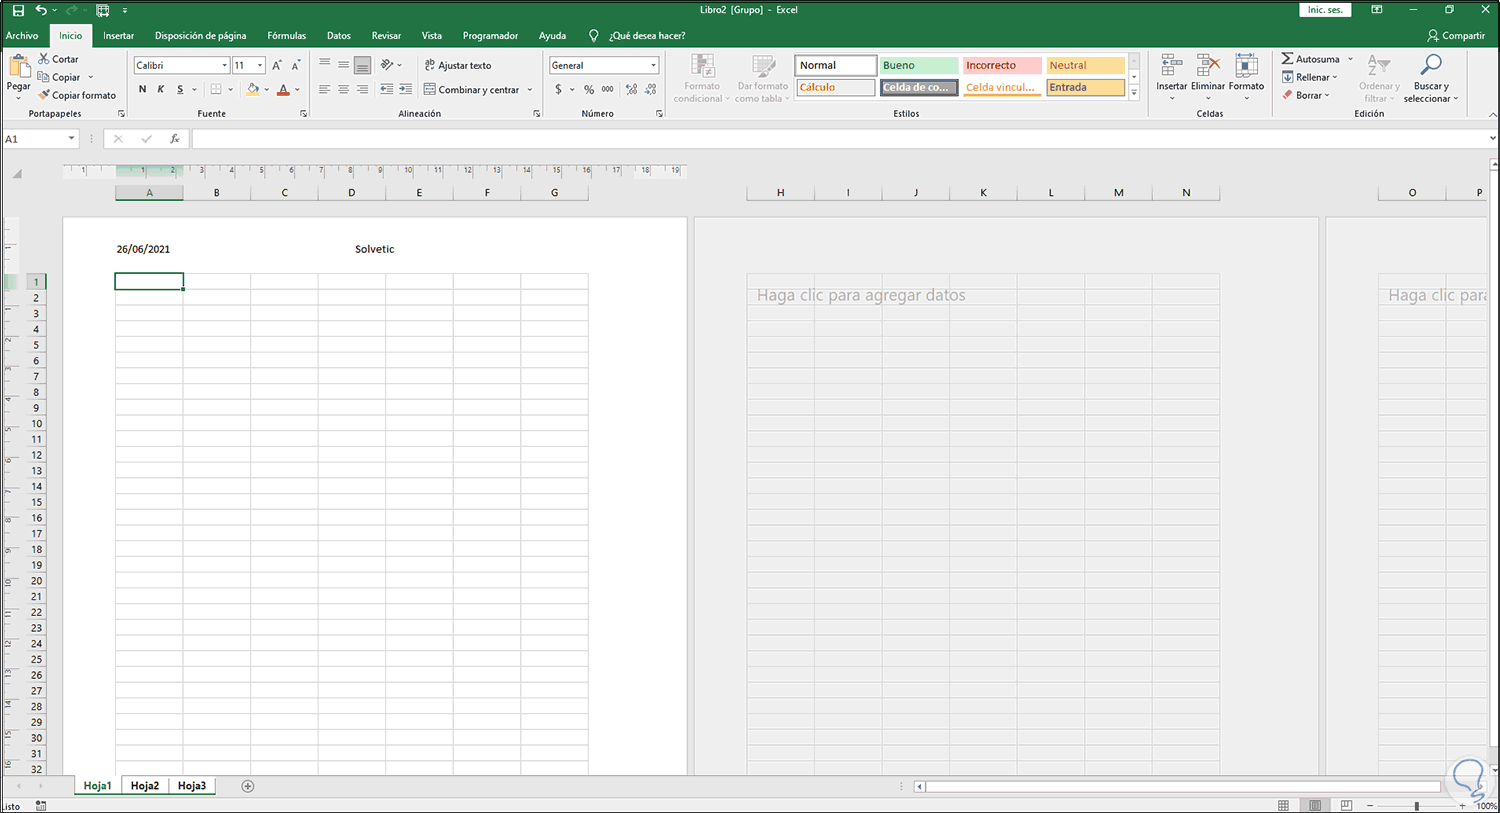This screenshot has height=813, width=1500.
Task: Go to the Fórmulas tab
Action: (286, 36)
